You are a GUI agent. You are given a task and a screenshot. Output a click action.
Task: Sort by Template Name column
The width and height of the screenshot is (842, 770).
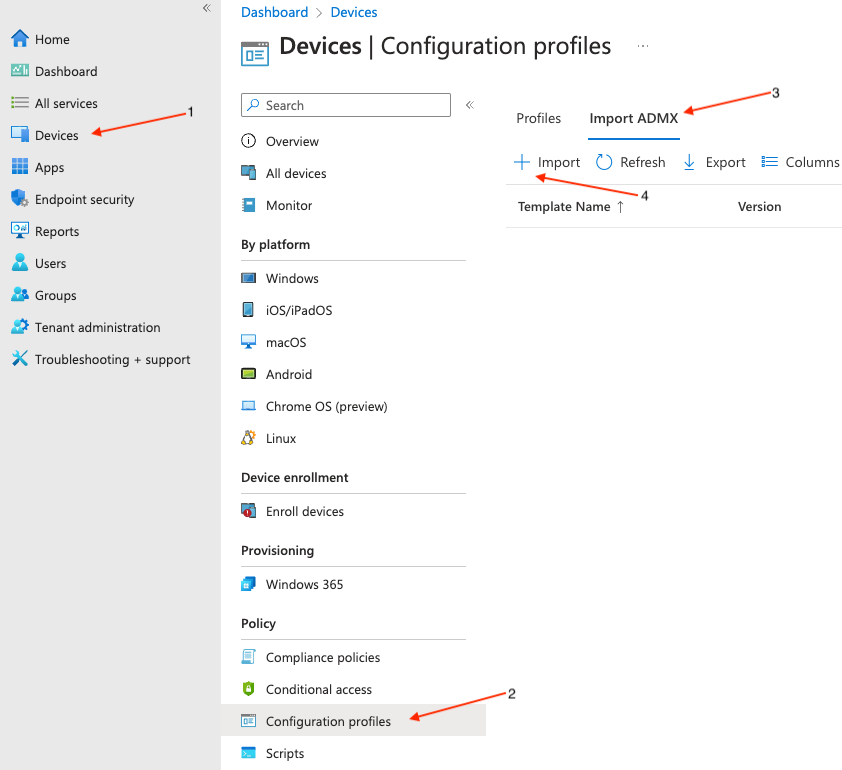coord(570,207)
